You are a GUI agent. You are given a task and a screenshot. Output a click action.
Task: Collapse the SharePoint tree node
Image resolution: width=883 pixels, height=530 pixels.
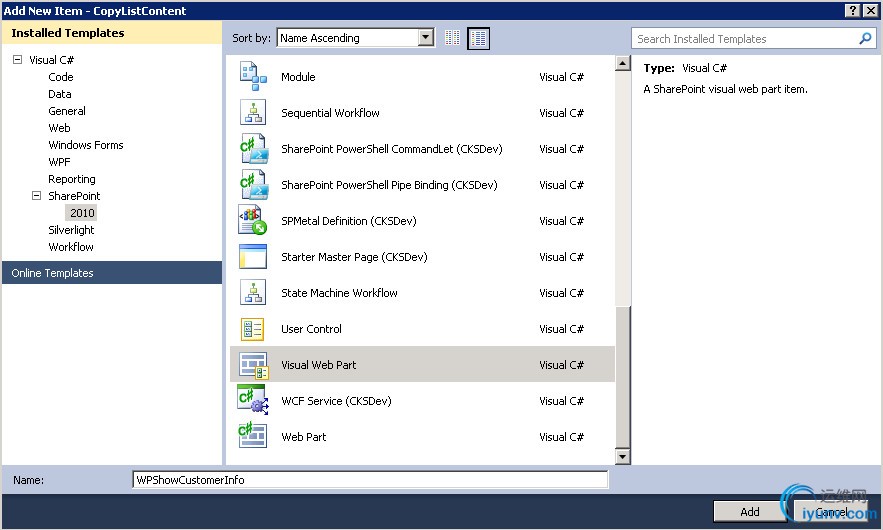click(x=37, y=195)
